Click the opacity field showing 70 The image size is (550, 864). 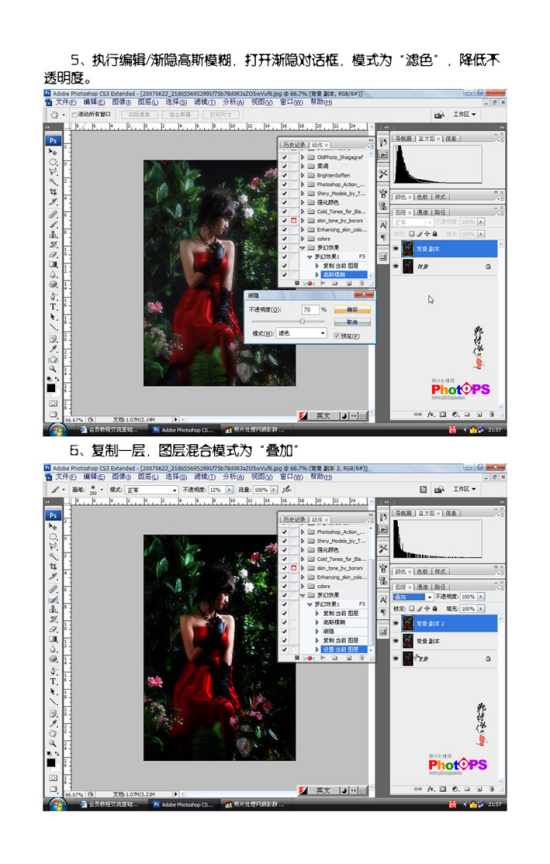tap(310, 310)
